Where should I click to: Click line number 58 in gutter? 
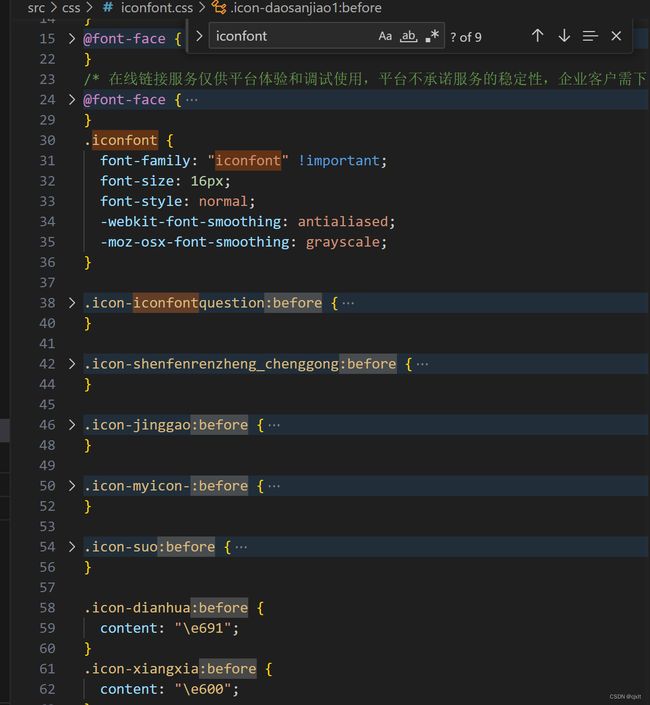[x=47, y=608]
